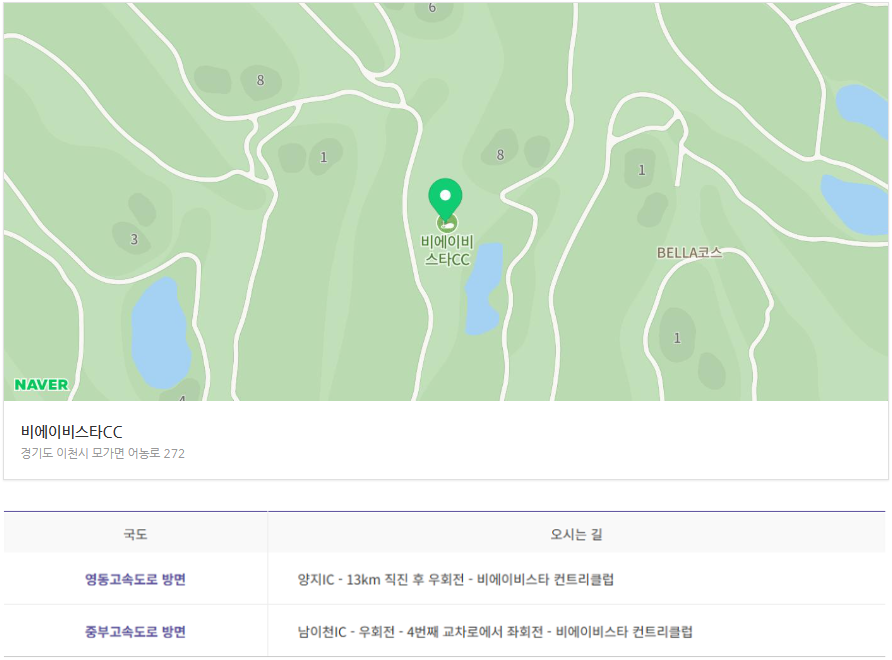Click the blue pond beside the location pin

485,287
